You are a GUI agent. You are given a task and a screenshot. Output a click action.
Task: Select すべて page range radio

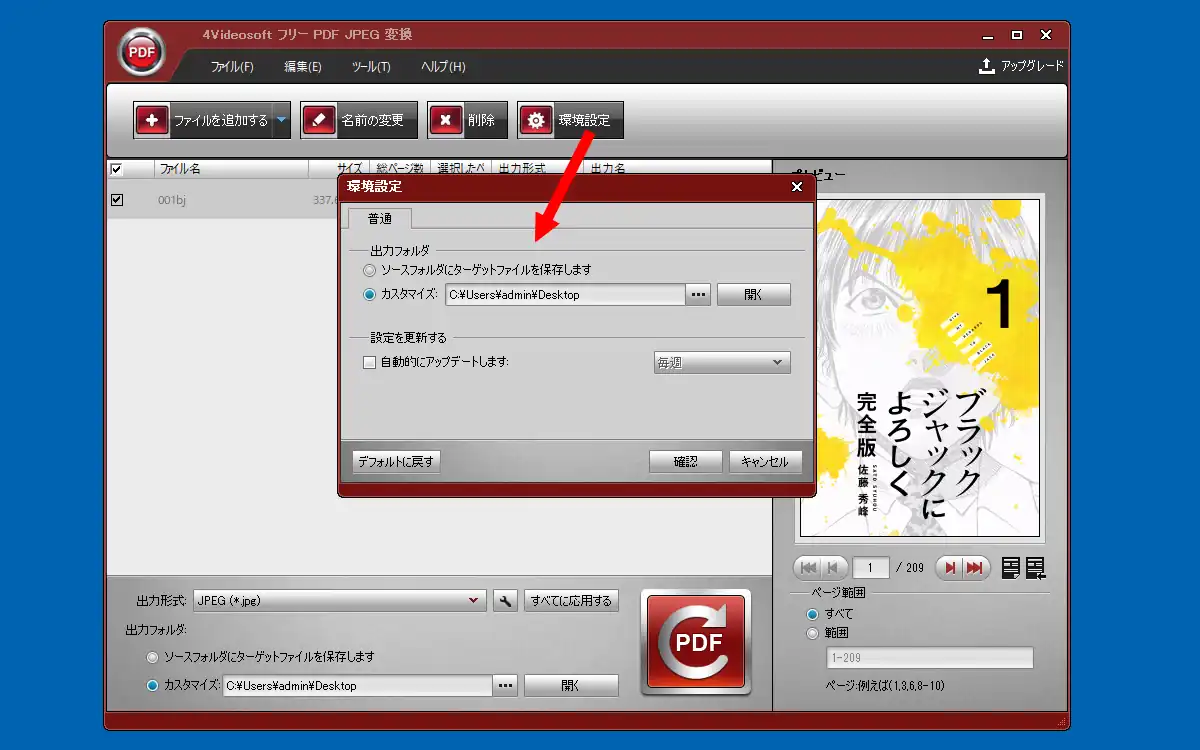[812, 614]
